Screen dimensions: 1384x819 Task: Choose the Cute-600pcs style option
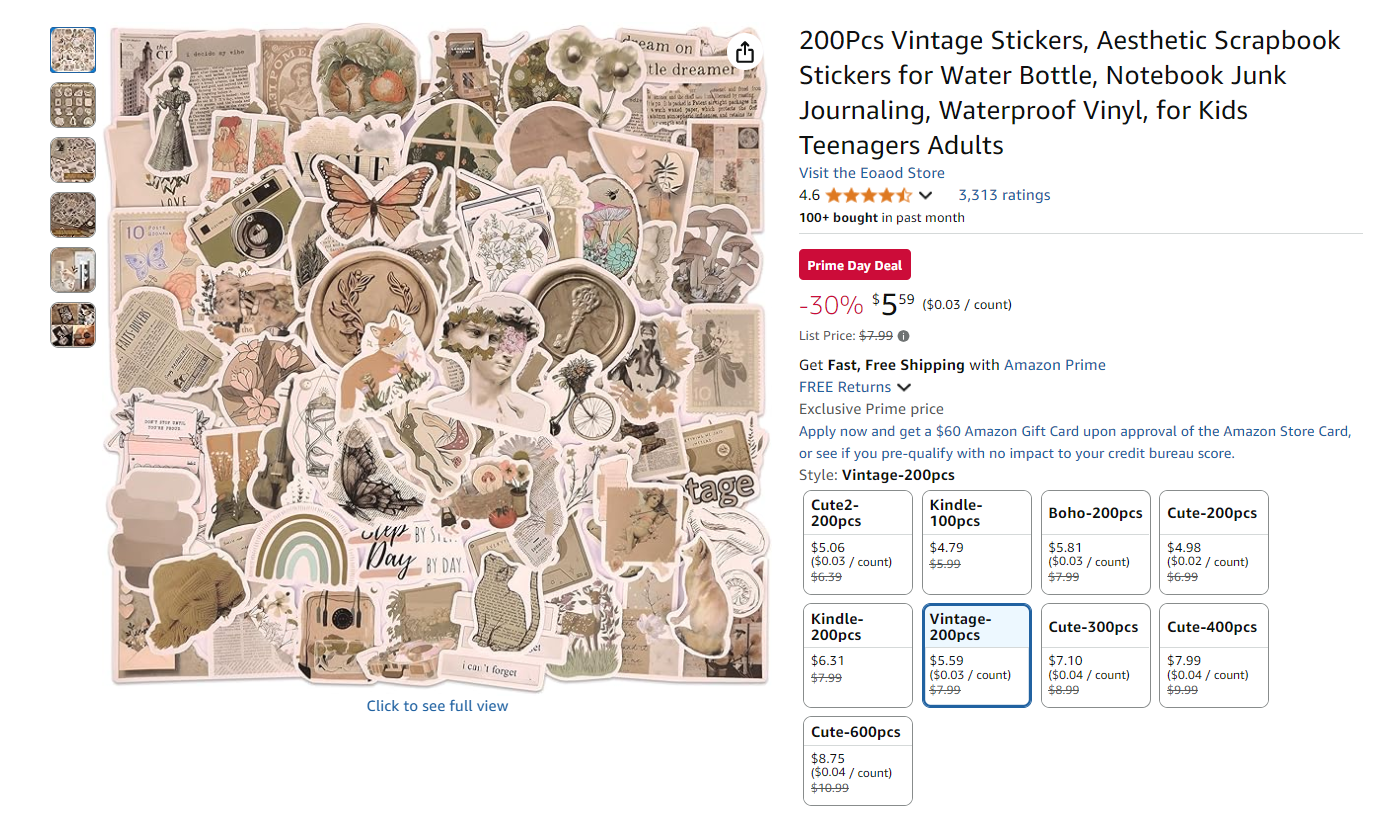pyautogui.click(x=859, y=761)
